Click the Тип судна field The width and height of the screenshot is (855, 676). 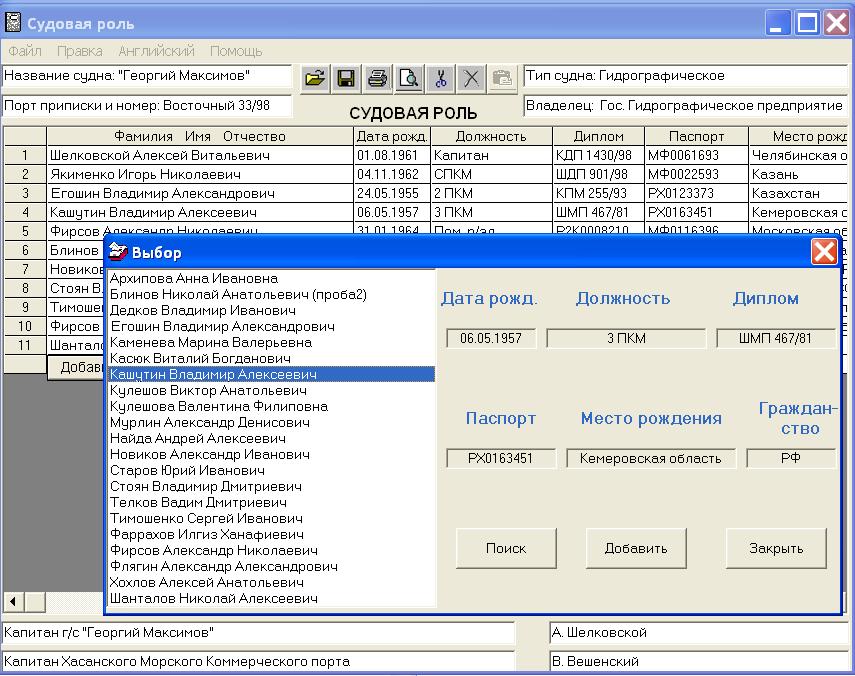[x=686, y=76]
